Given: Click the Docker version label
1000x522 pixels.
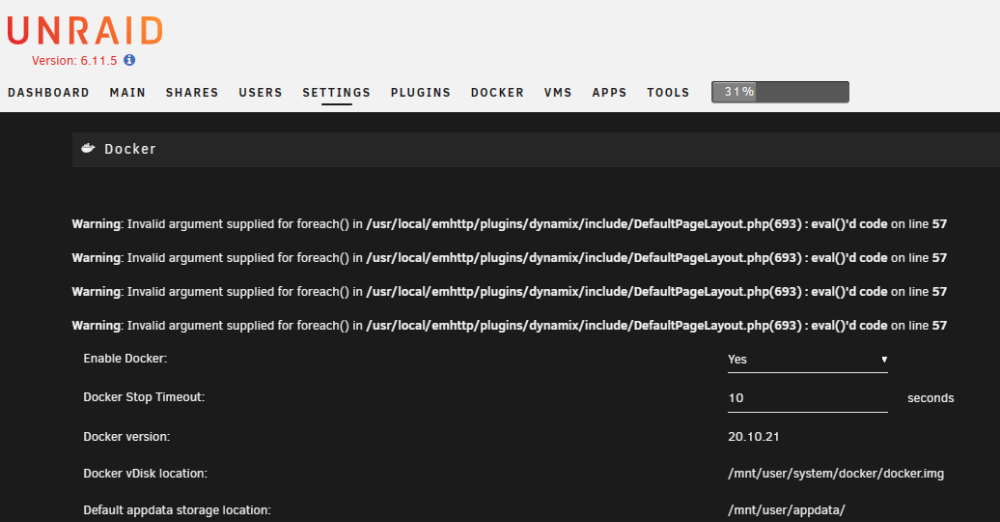Looking at the screenshot, I should click(127, 437).
